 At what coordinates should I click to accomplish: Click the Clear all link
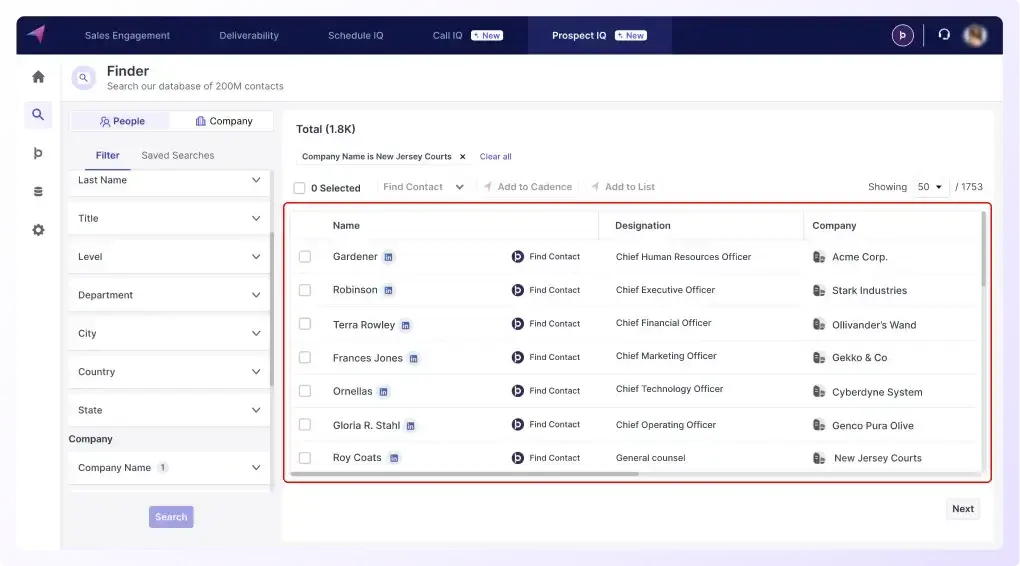point(496,157)
